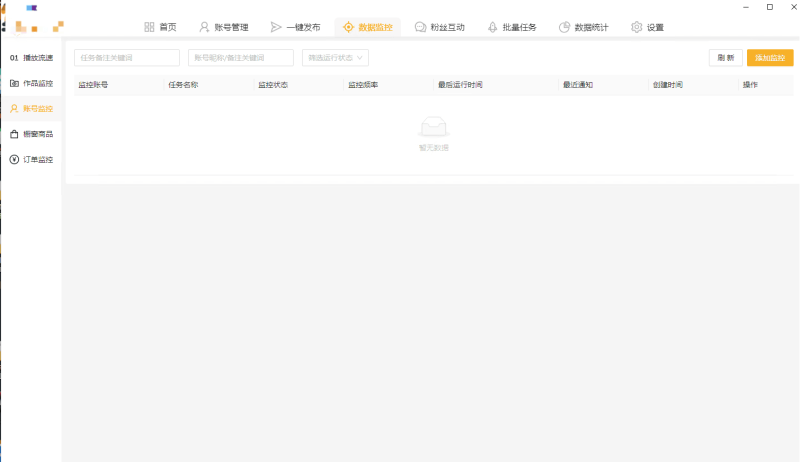Click the 监控频率 column header

pyautogui.click(x=363, y=85)
